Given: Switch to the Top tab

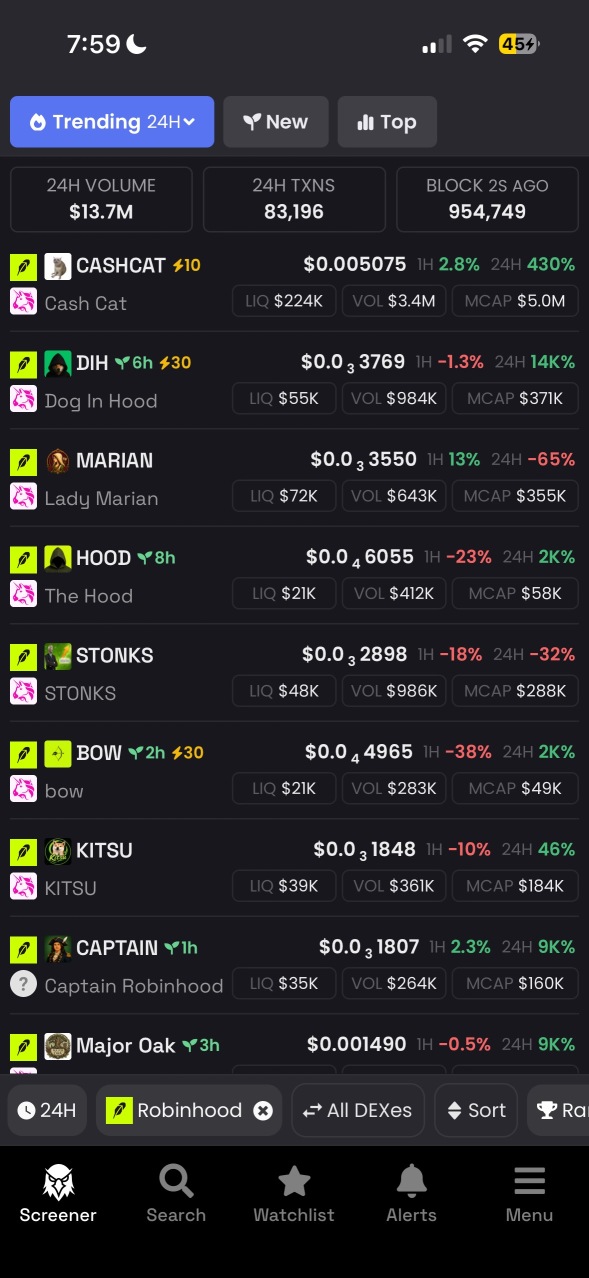Looking at the screenshot, I should point(387,122).
